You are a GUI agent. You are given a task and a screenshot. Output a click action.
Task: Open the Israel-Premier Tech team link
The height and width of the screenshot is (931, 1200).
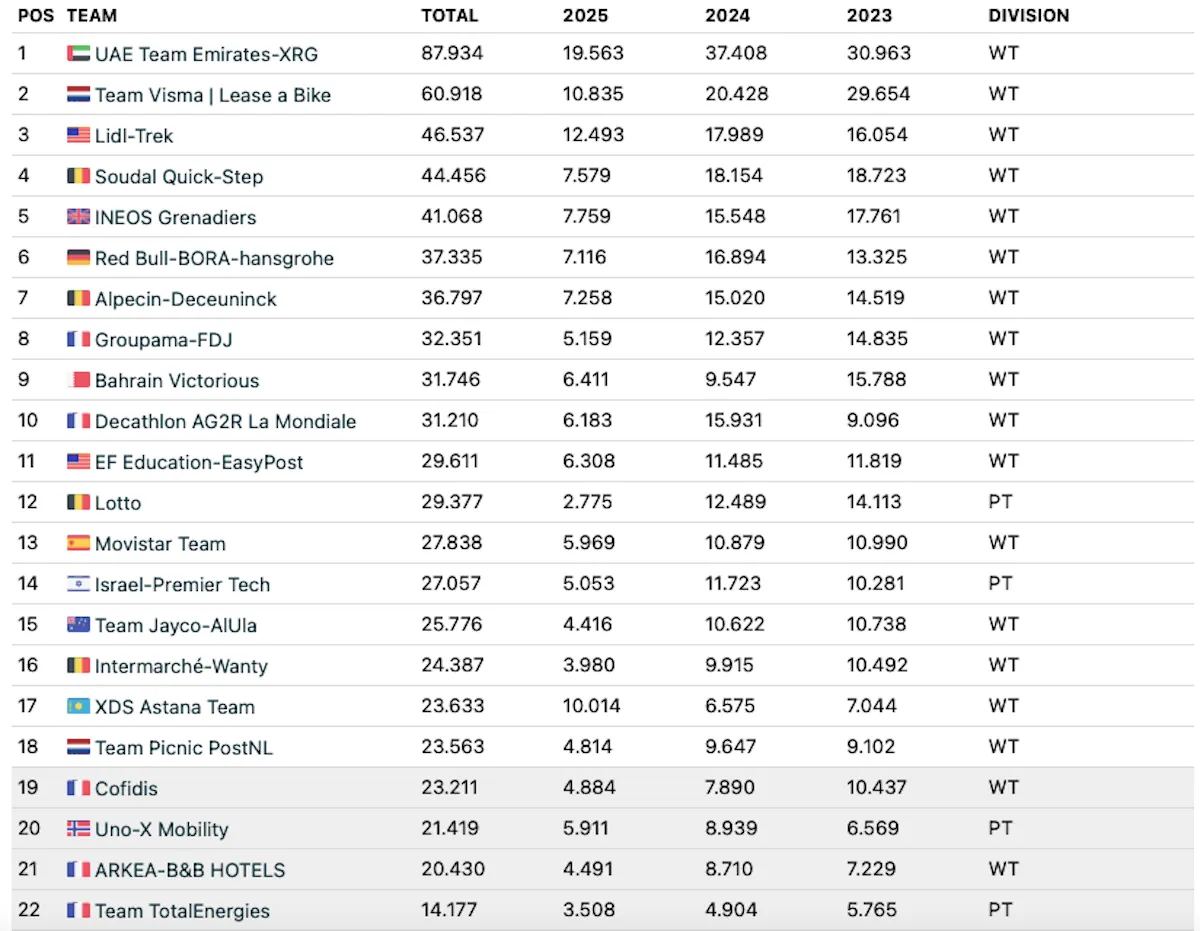[183, 584]
